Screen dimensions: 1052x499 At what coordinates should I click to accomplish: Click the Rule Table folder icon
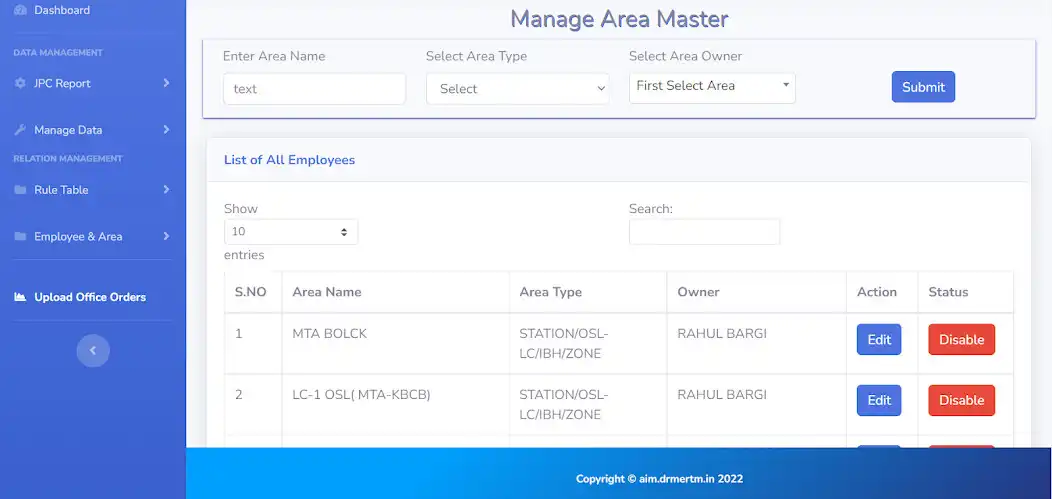pos(20,190)
